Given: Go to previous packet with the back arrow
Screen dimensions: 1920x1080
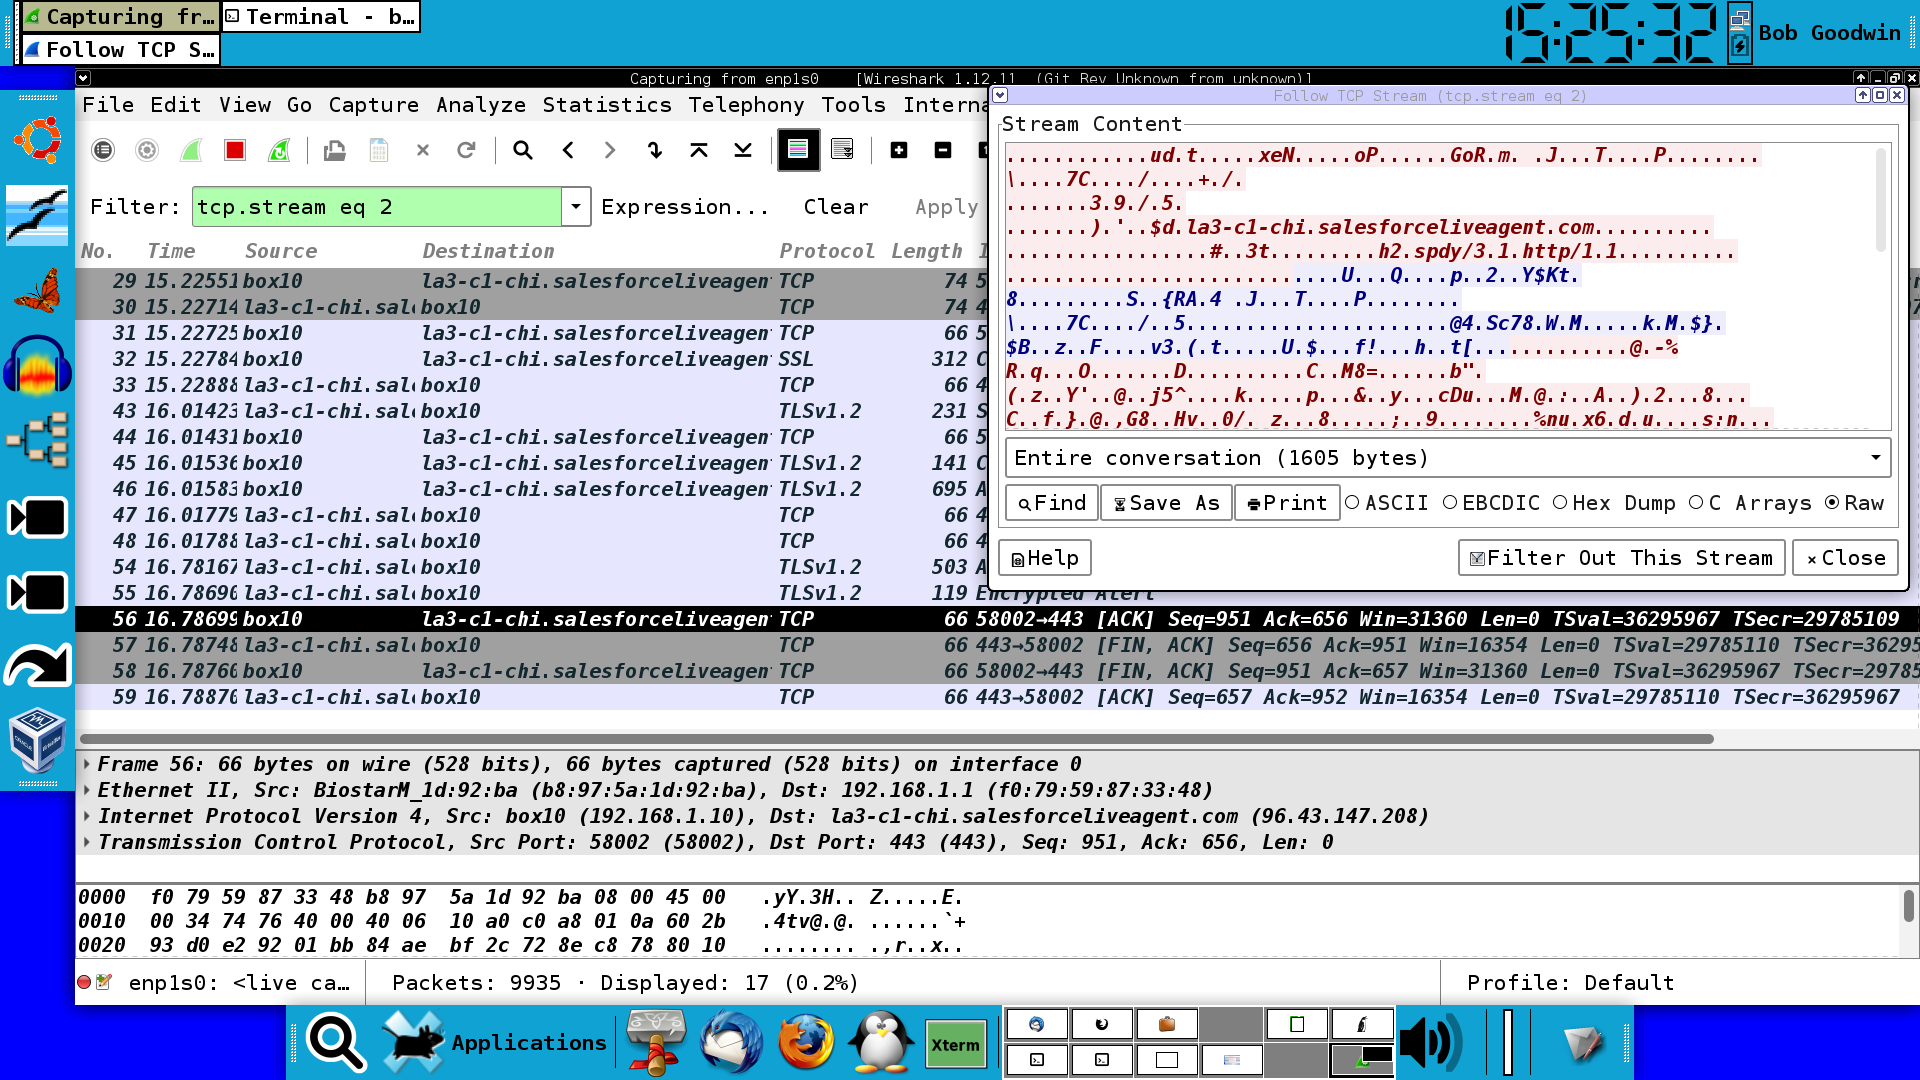Looking at the screenshot, I should [568, 150].
